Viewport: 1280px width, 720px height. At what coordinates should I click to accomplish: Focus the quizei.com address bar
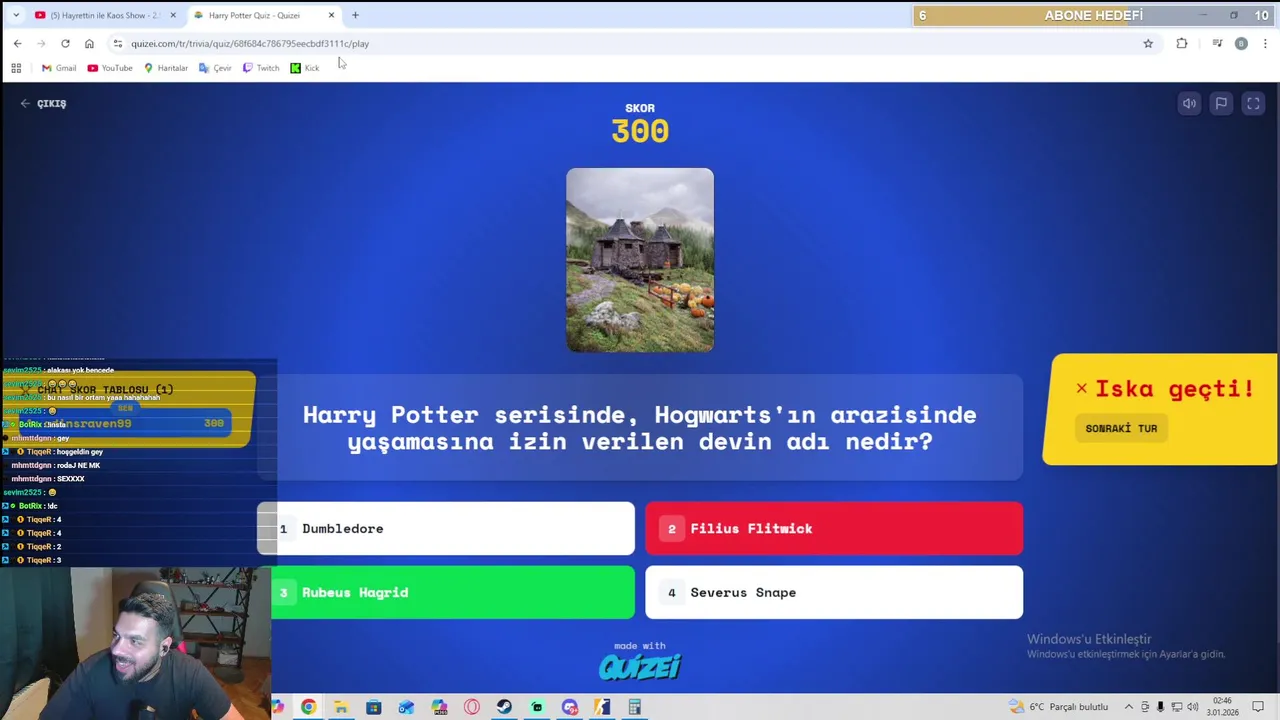coord(630,43)
